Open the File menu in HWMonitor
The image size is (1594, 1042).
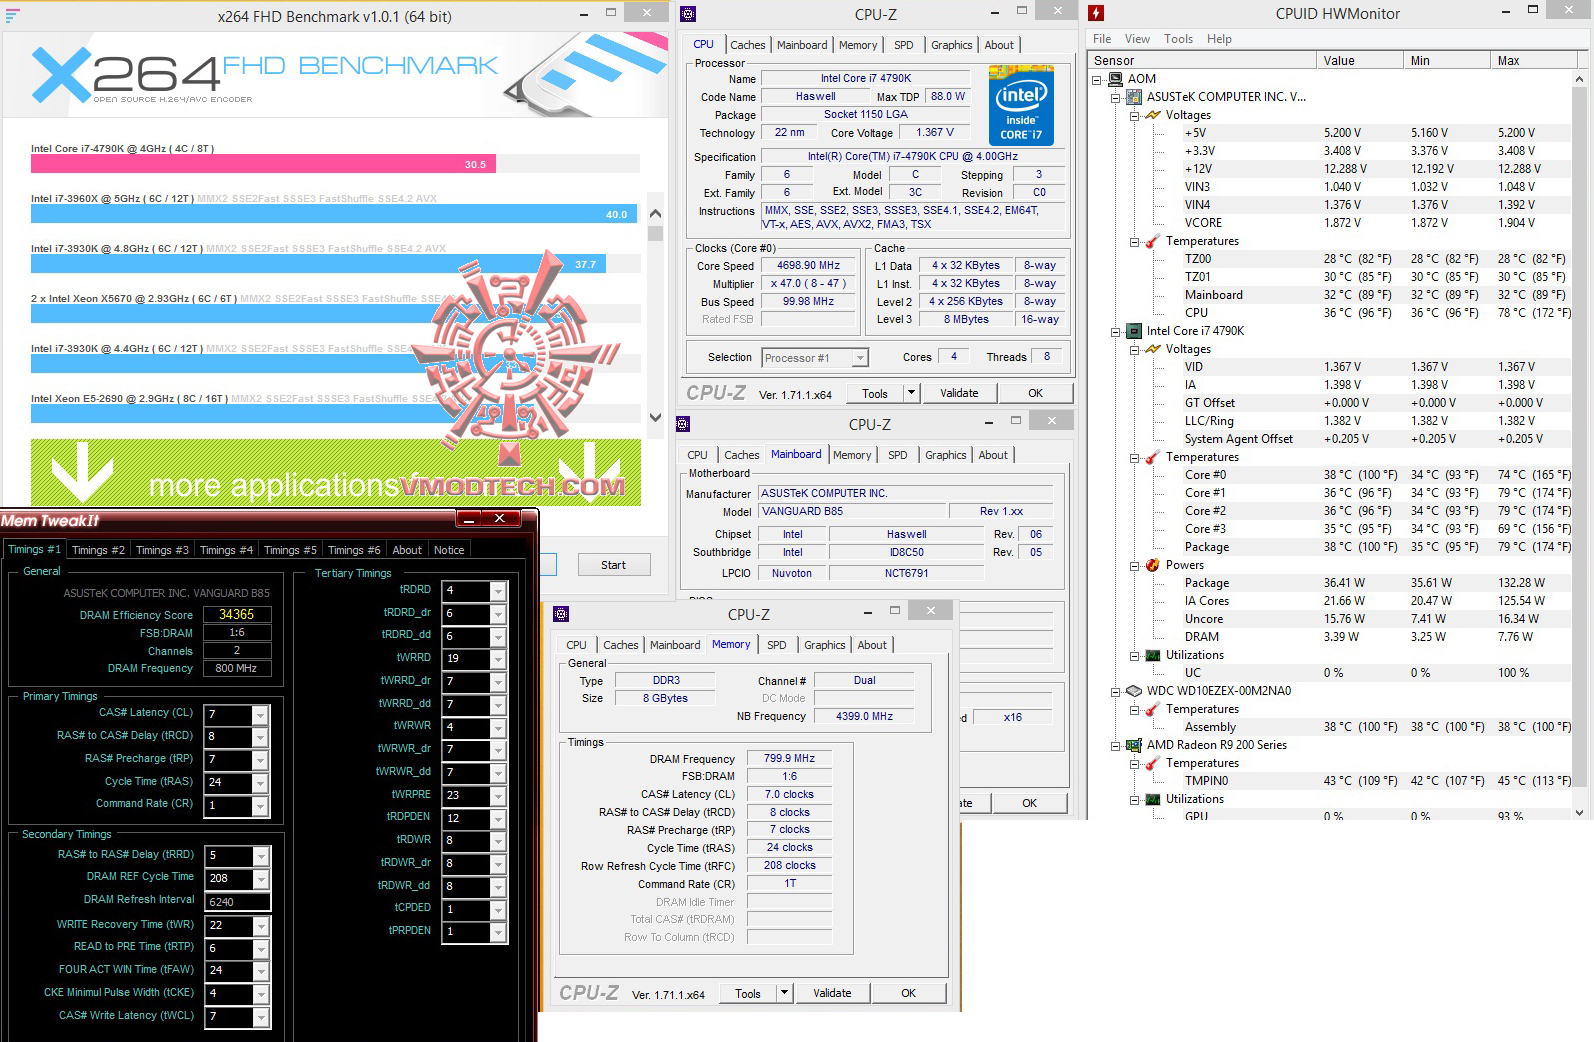pos(1102,39)
